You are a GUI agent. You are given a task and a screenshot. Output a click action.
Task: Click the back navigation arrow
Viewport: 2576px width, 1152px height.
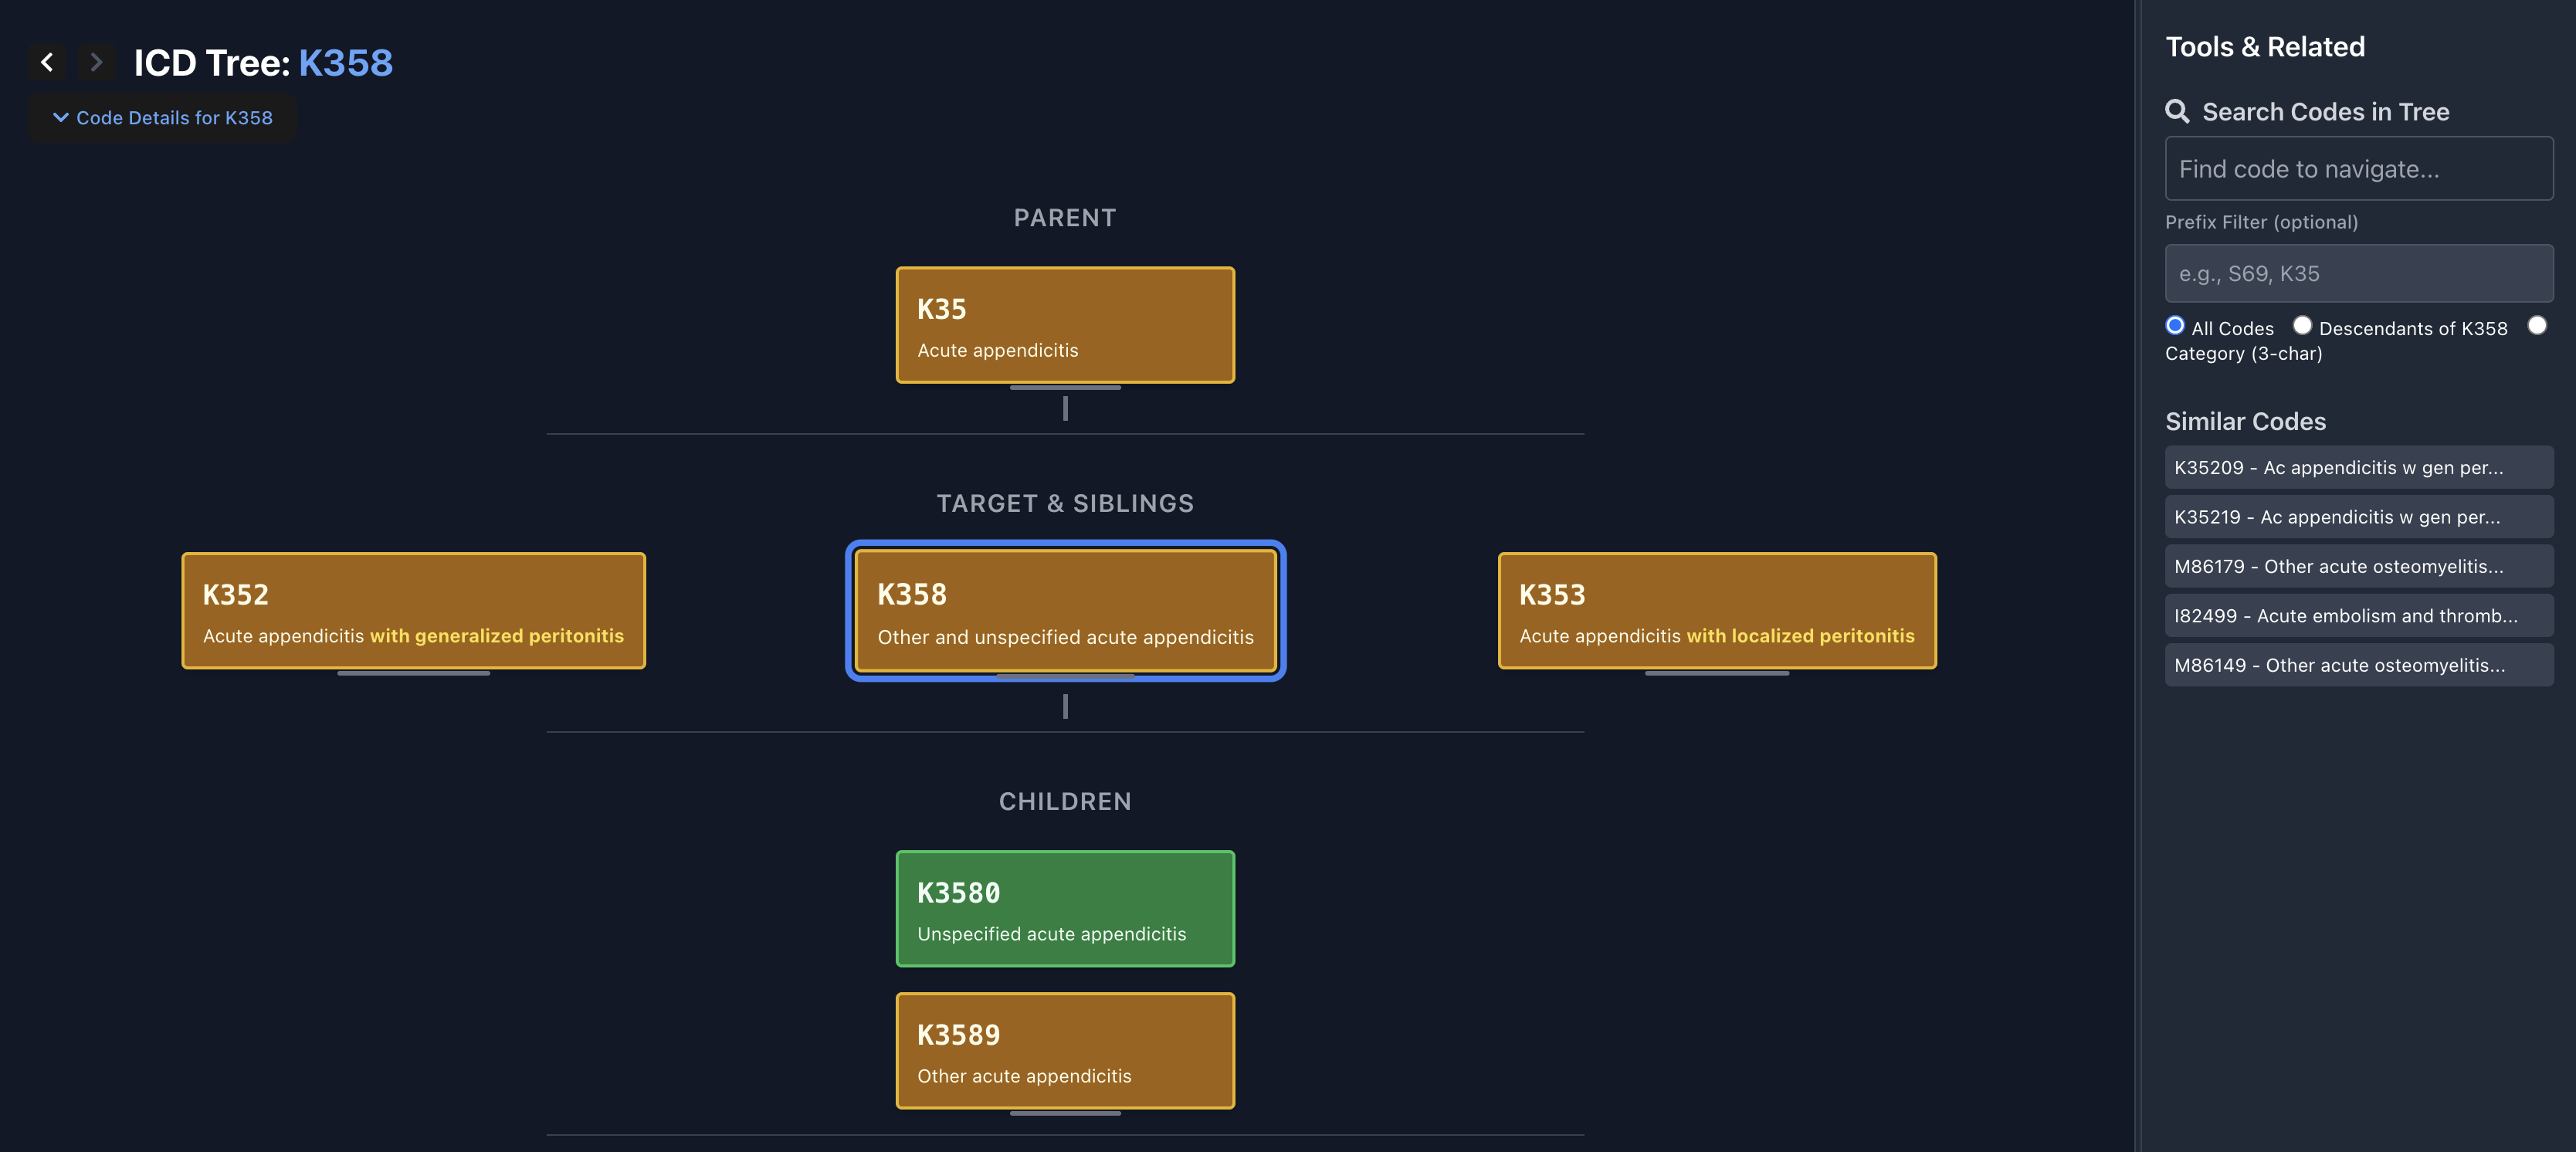[47, 62]
